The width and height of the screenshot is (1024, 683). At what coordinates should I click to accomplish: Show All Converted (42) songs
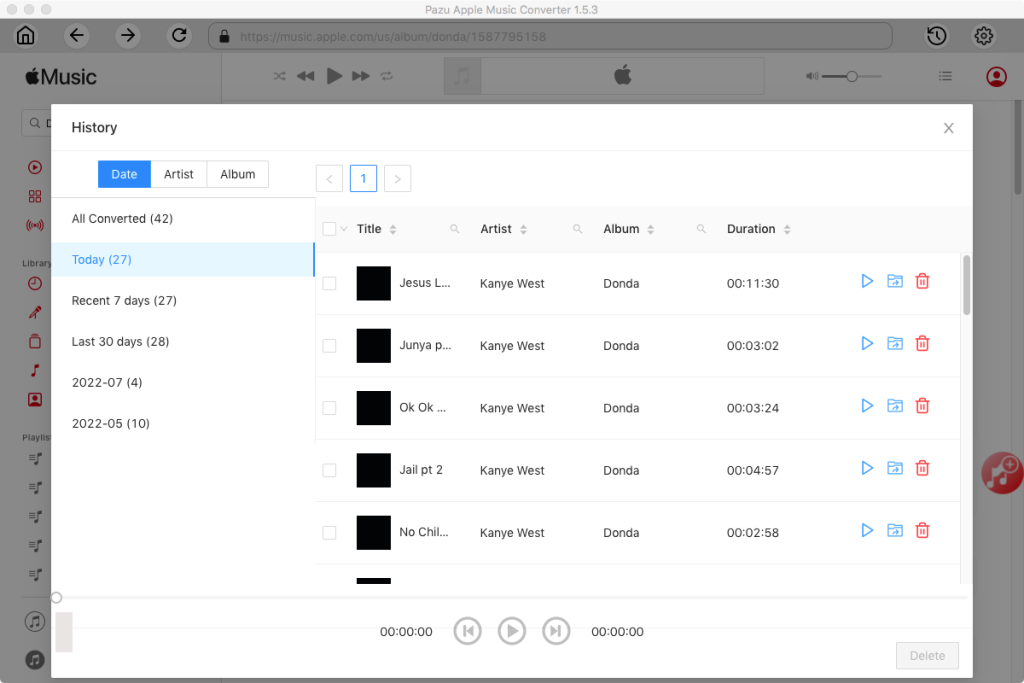point(122,218)
